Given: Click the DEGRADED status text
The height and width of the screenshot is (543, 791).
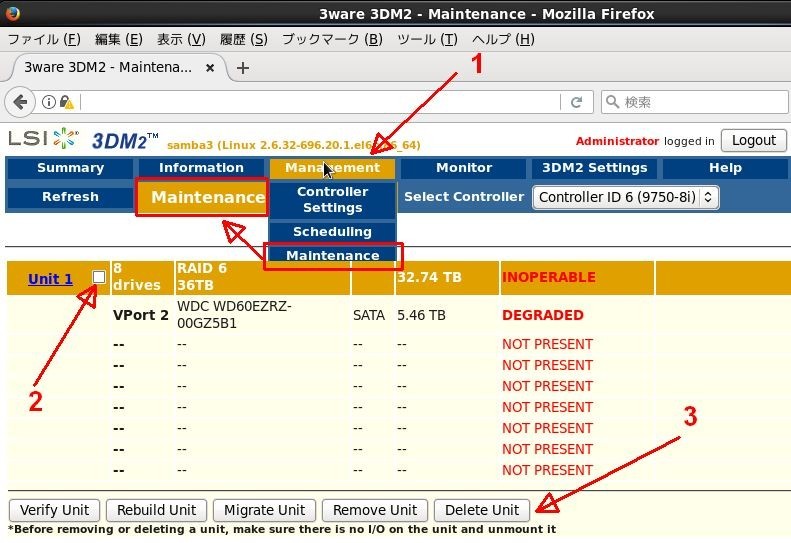Looking at the screenshot, I should [x=543, y=315].
